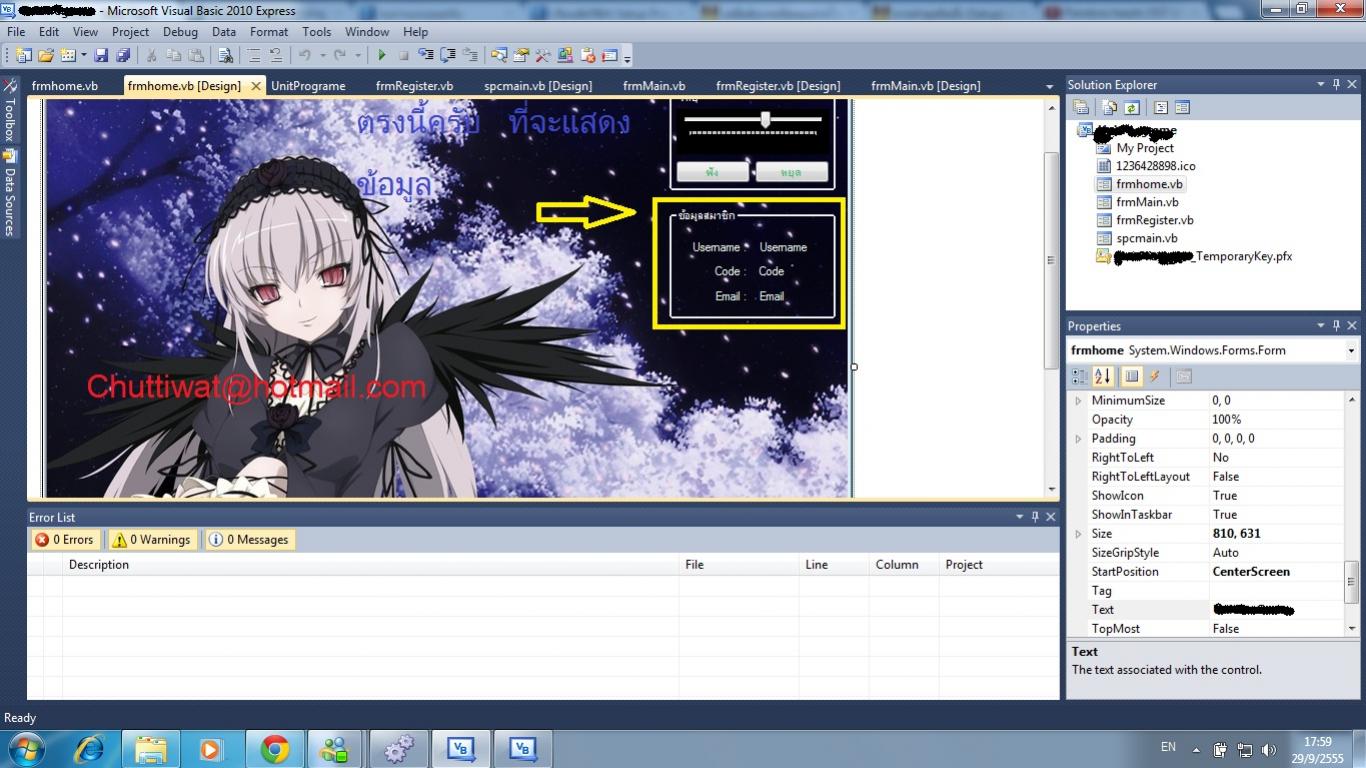Click the ฟัง button on the form

[x=712, y=172]
